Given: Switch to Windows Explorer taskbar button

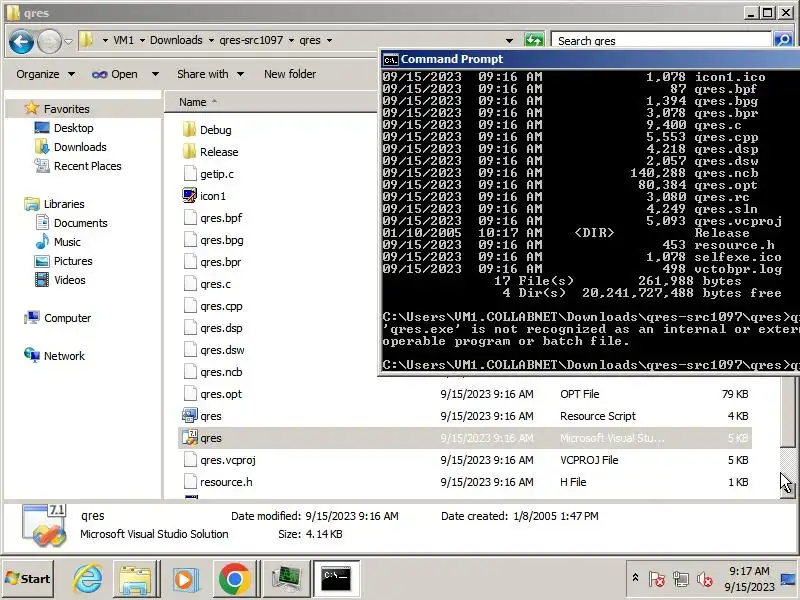Looking at the screenshot, I should [x=135, y=579].
